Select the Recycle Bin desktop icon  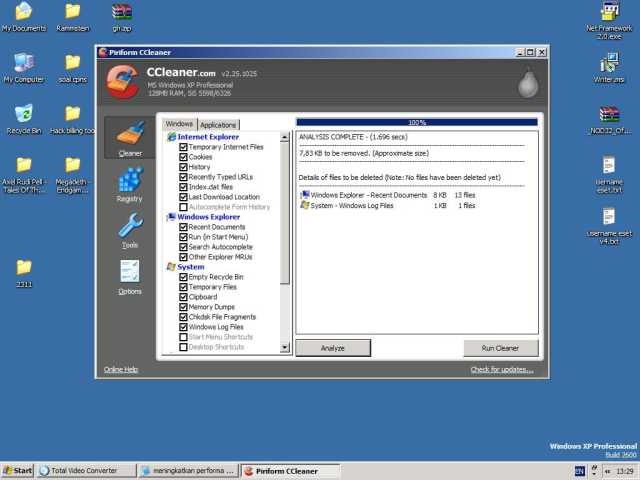(x=24, y=119)
